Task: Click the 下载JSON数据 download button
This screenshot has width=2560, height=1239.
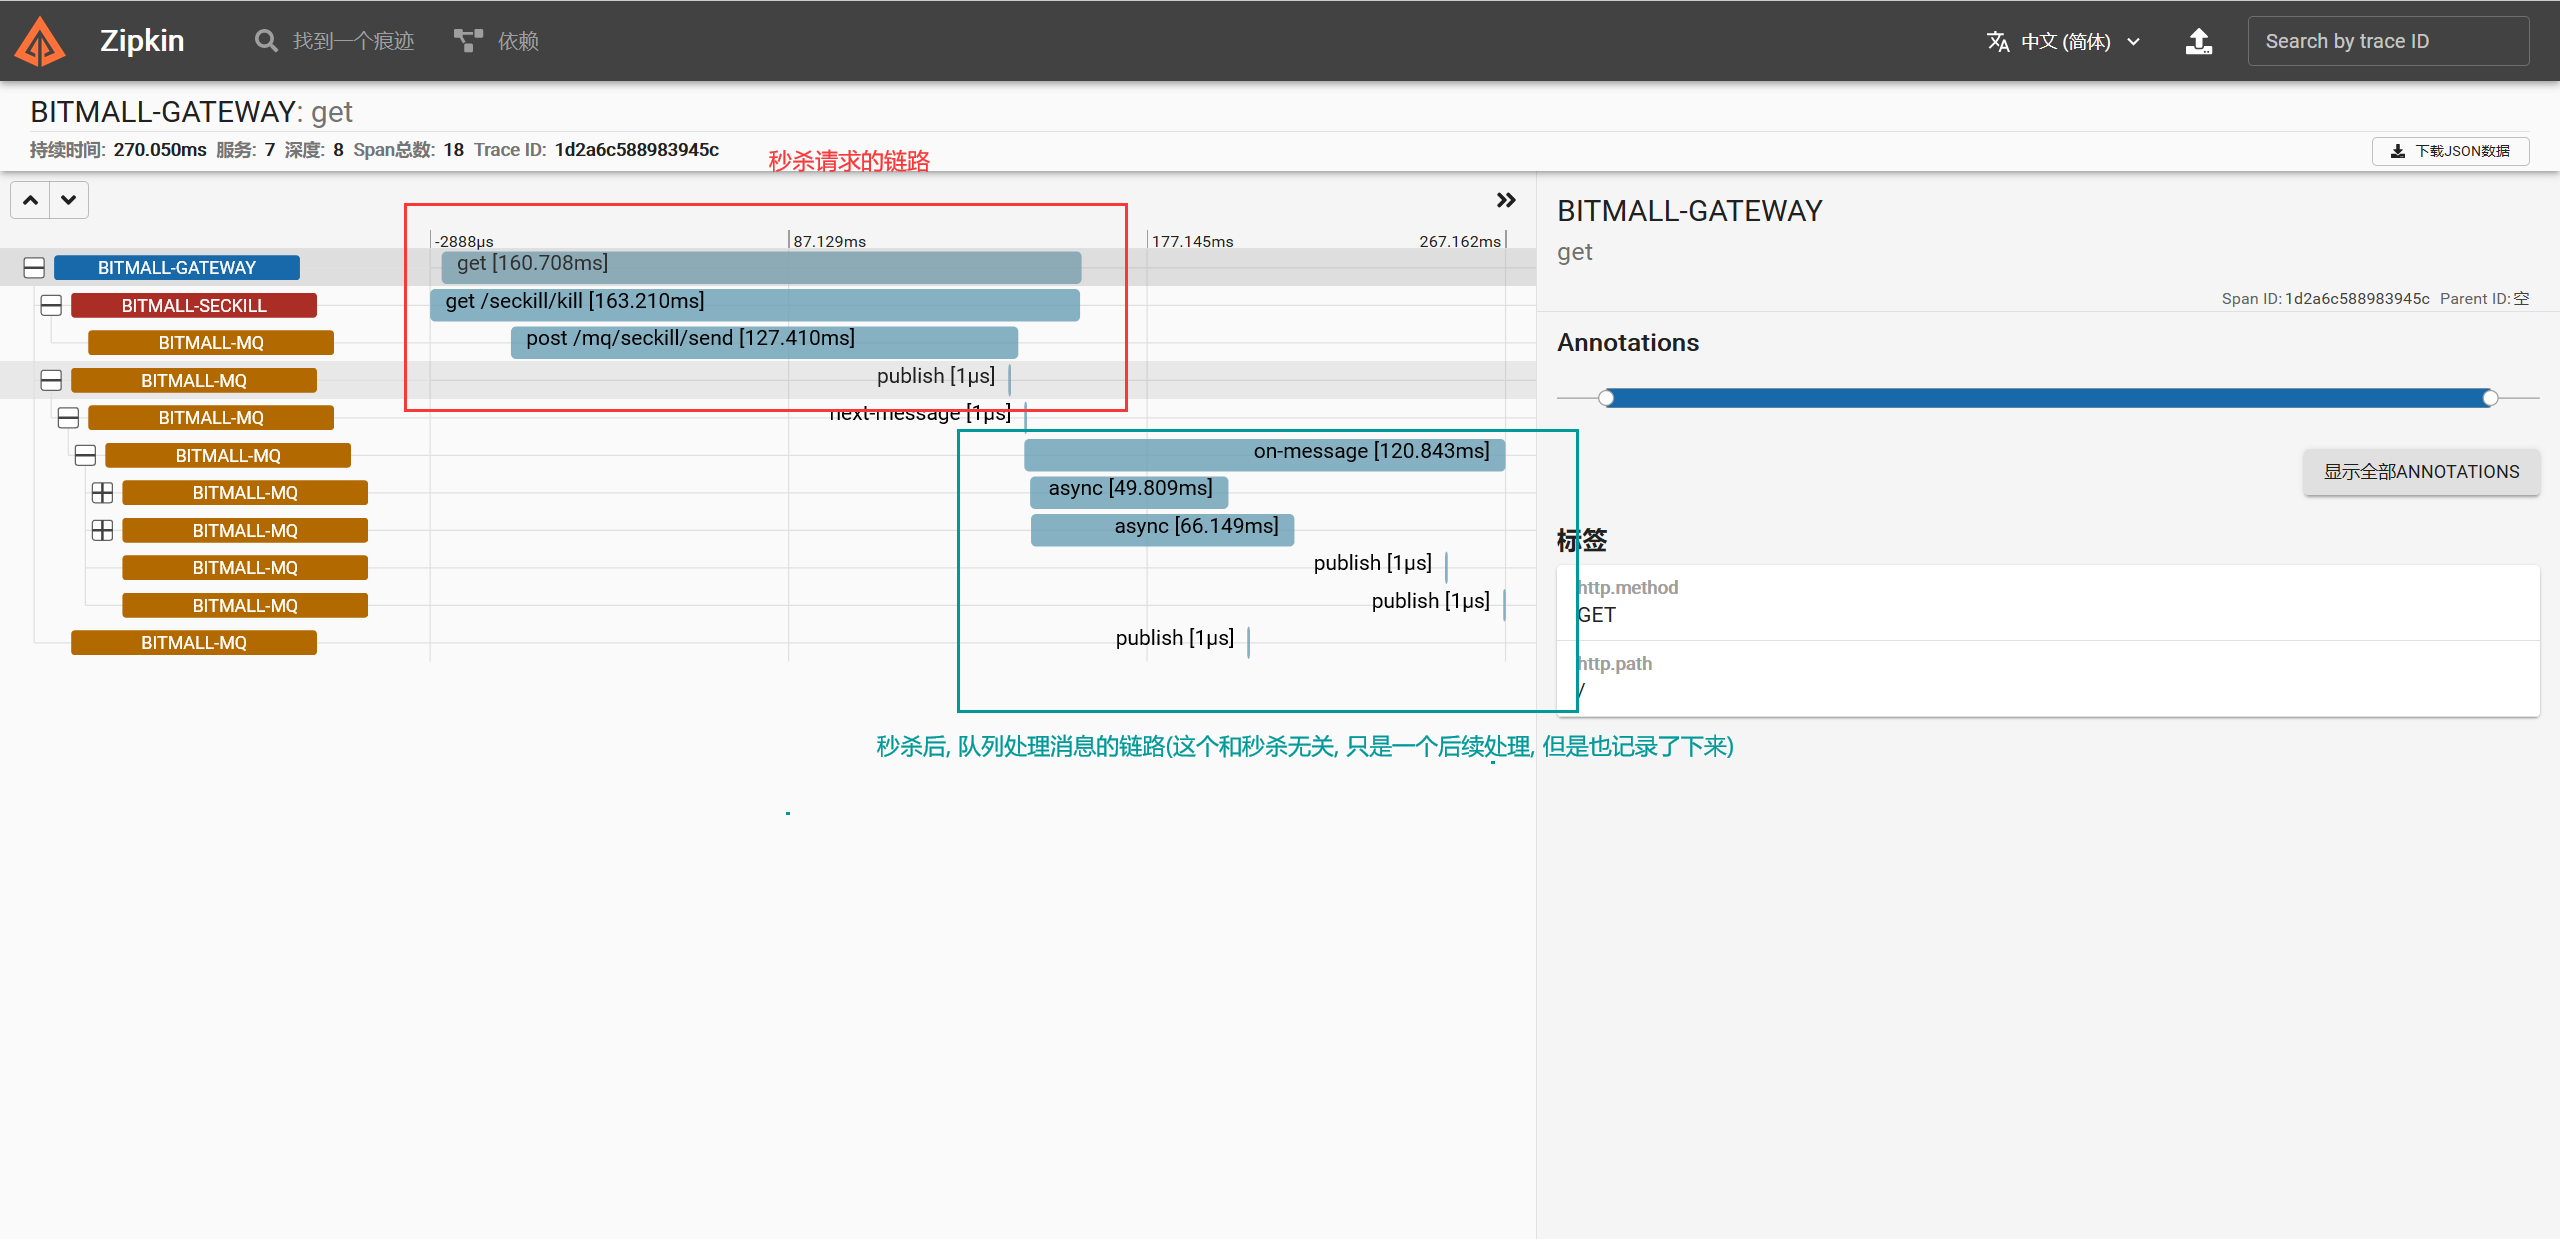Action: coord(2450,151)
